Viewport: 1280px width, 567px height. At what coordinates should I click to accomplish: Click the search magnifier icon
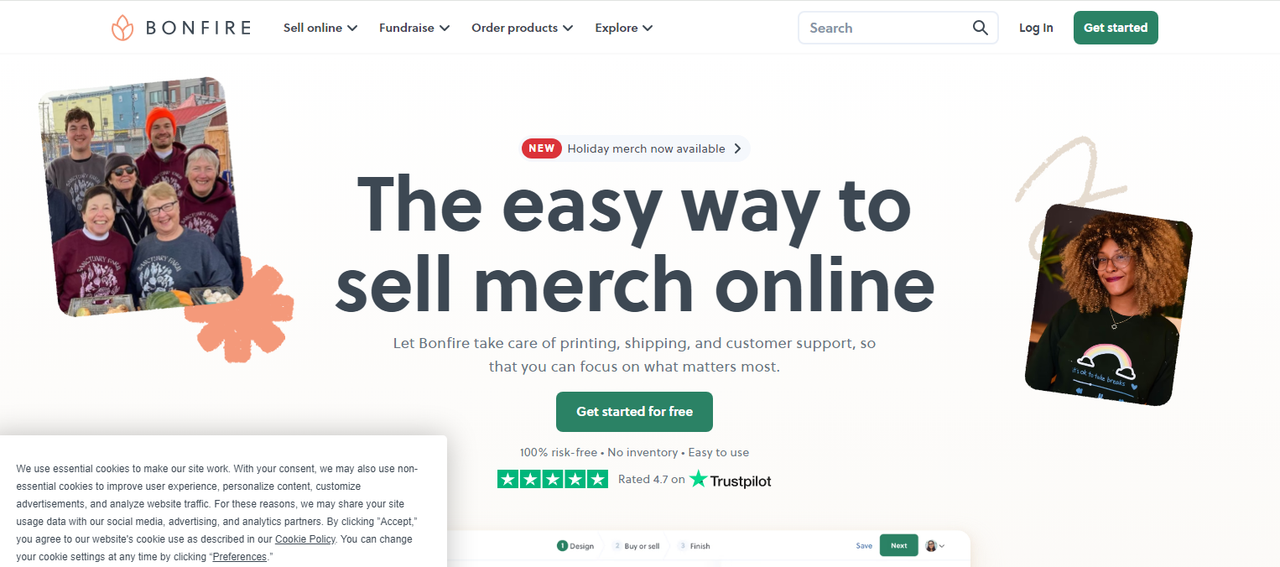[x=980, y=28]
